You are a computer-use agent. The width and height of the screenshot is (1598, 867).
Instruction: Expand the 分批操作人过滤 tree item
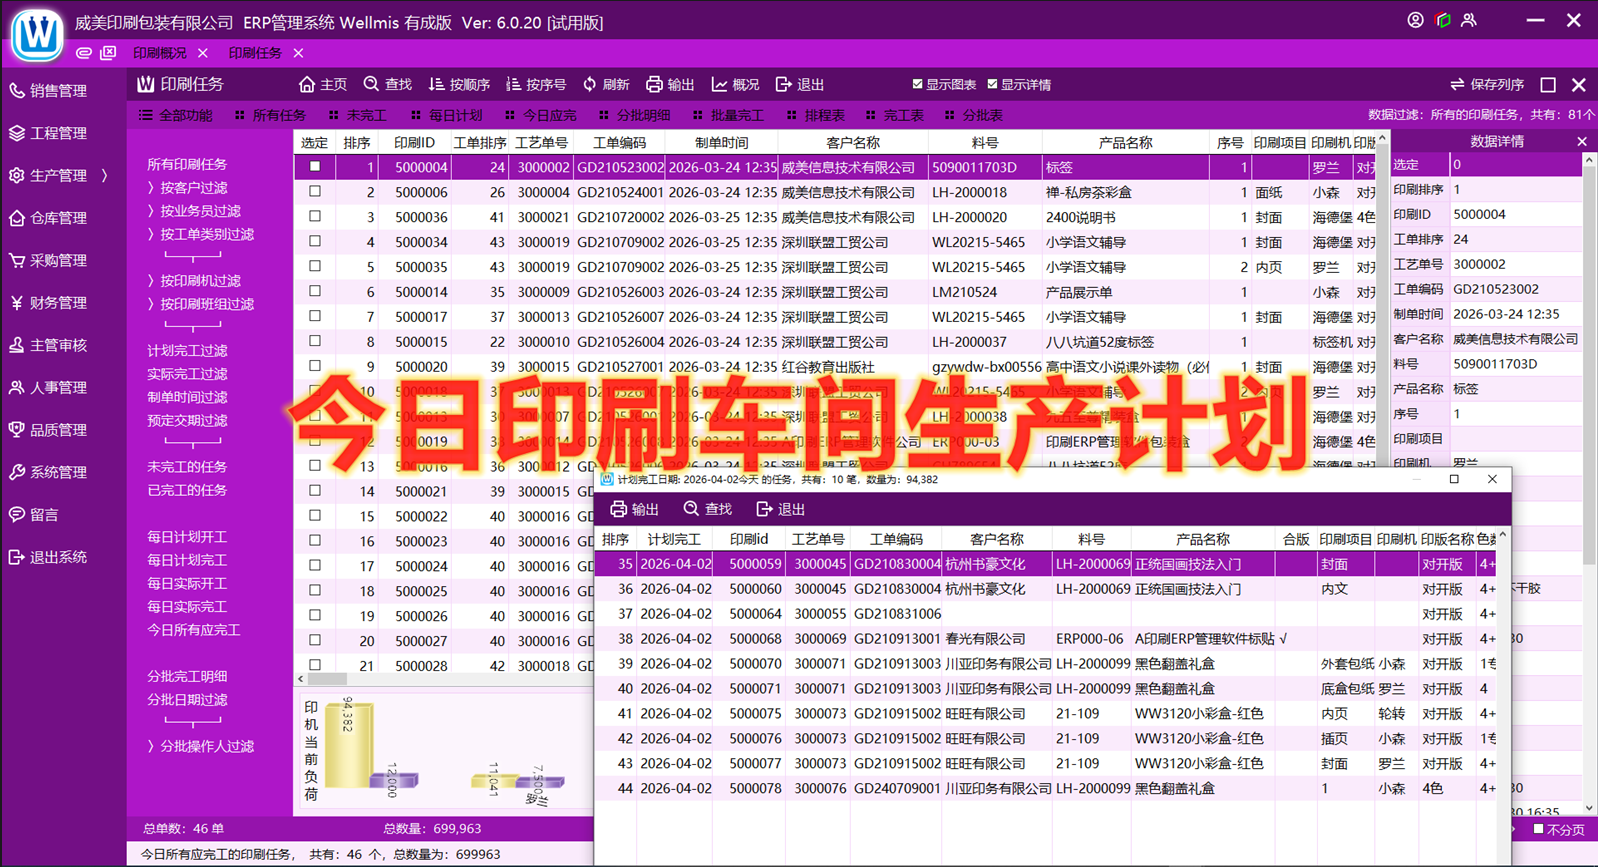[x=152, y=747]
